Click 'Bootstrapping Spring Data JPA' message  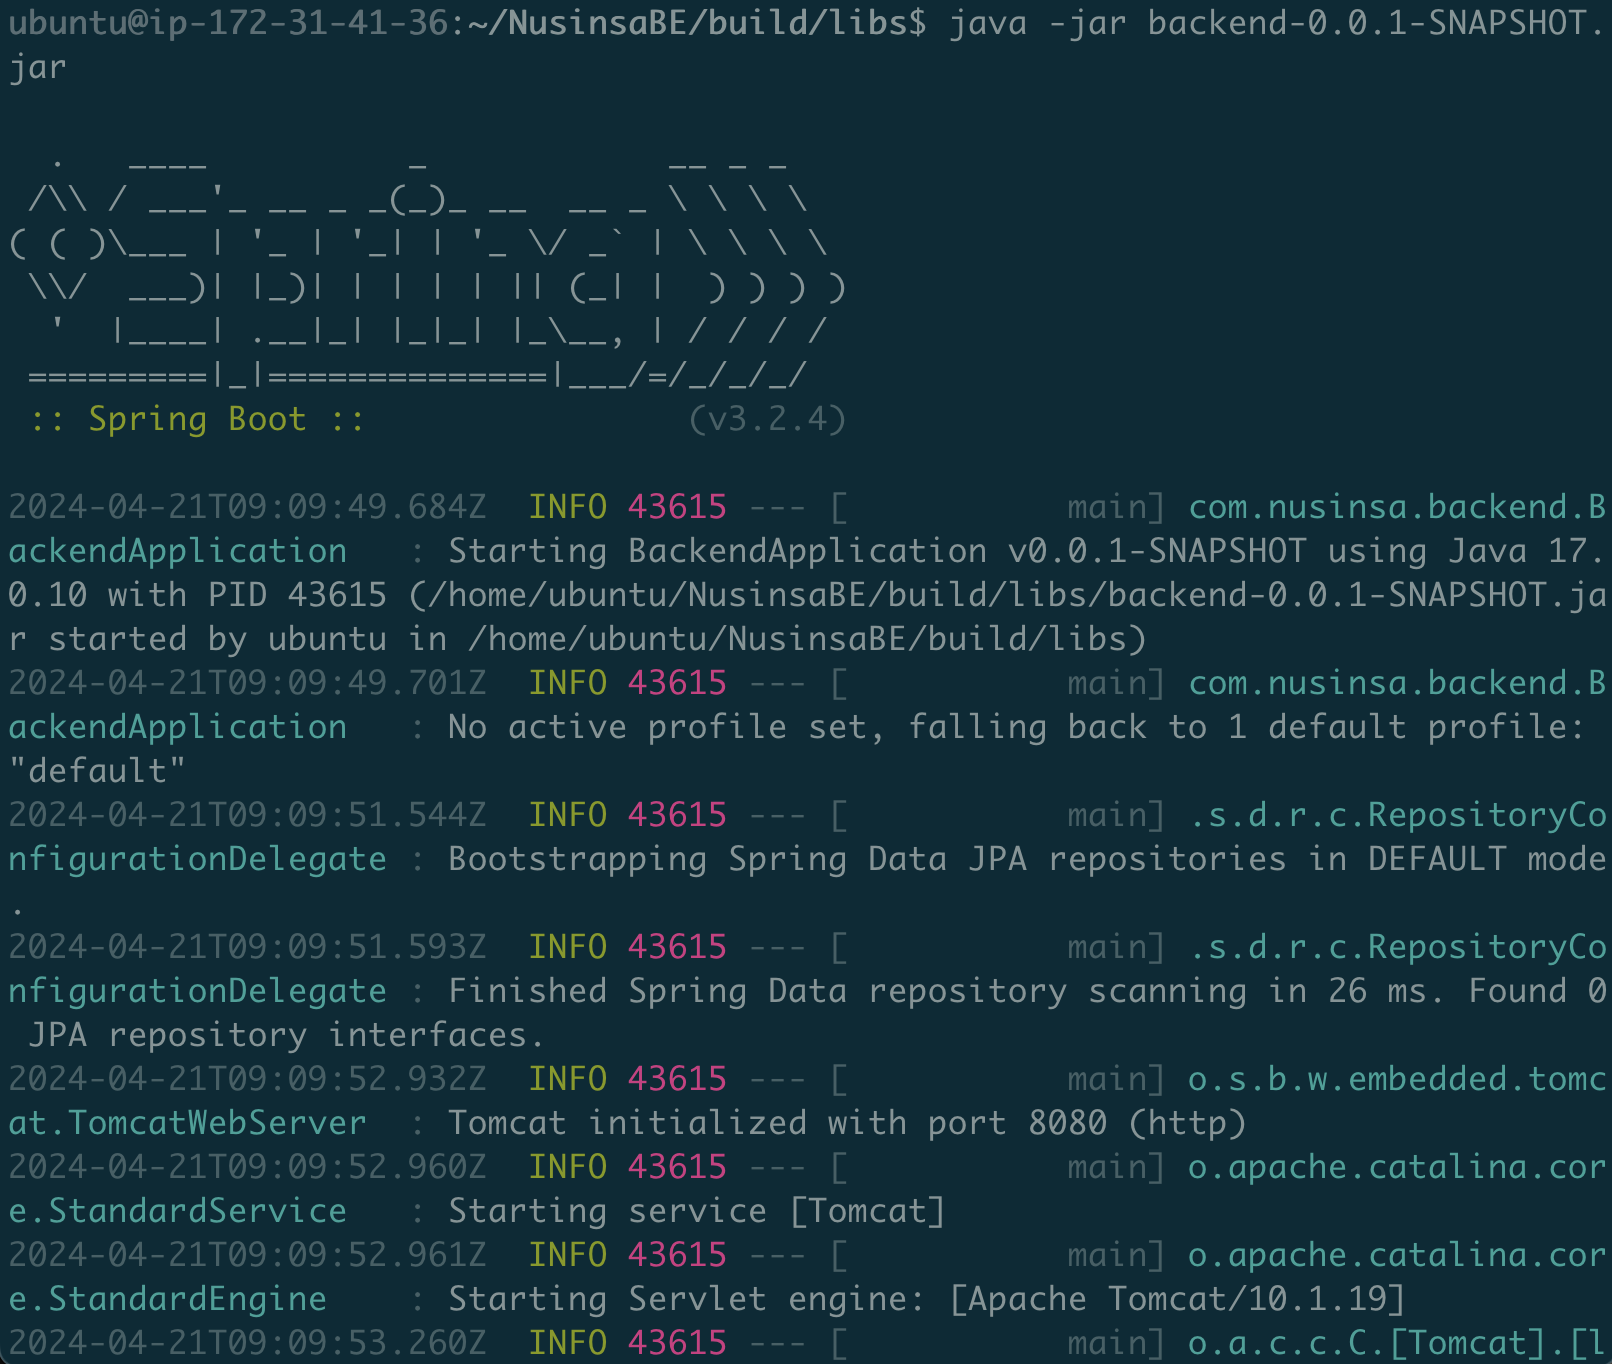737,859
